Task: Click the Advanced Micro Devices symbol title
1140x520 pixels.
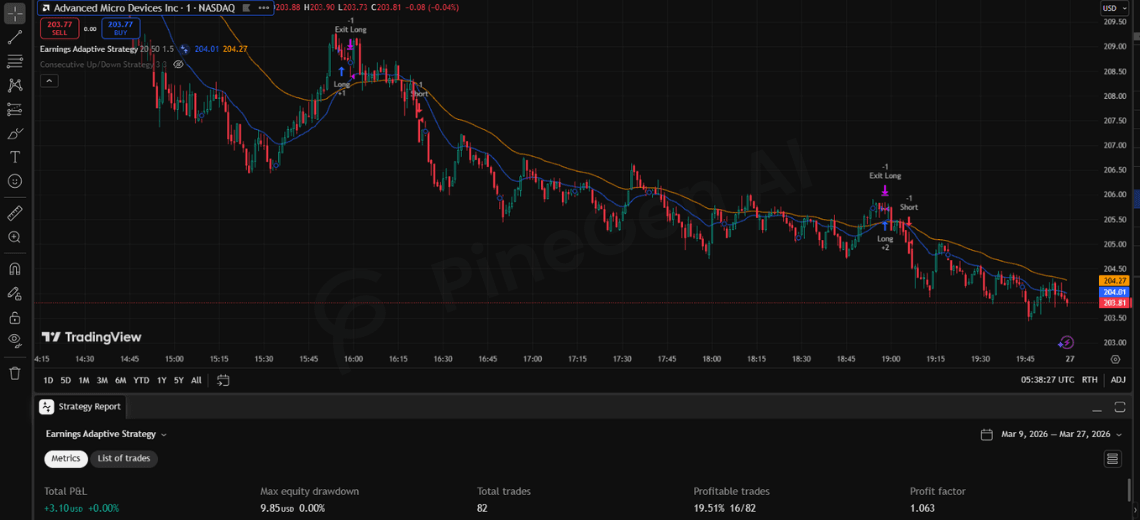Action: pyautogui.click(x=146, y=7)
